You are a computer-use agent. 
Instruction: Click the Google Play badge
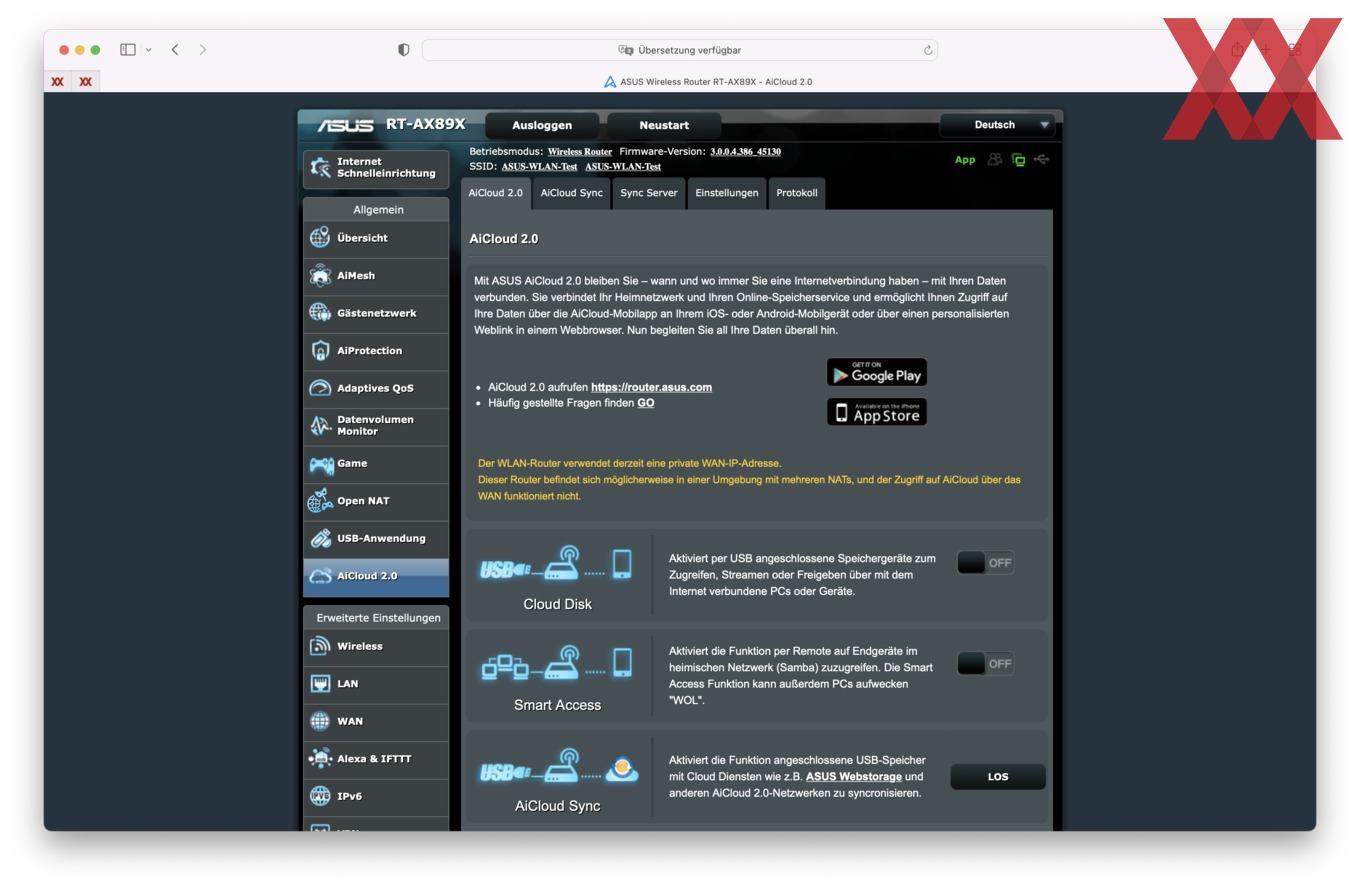tap(877, 372)
